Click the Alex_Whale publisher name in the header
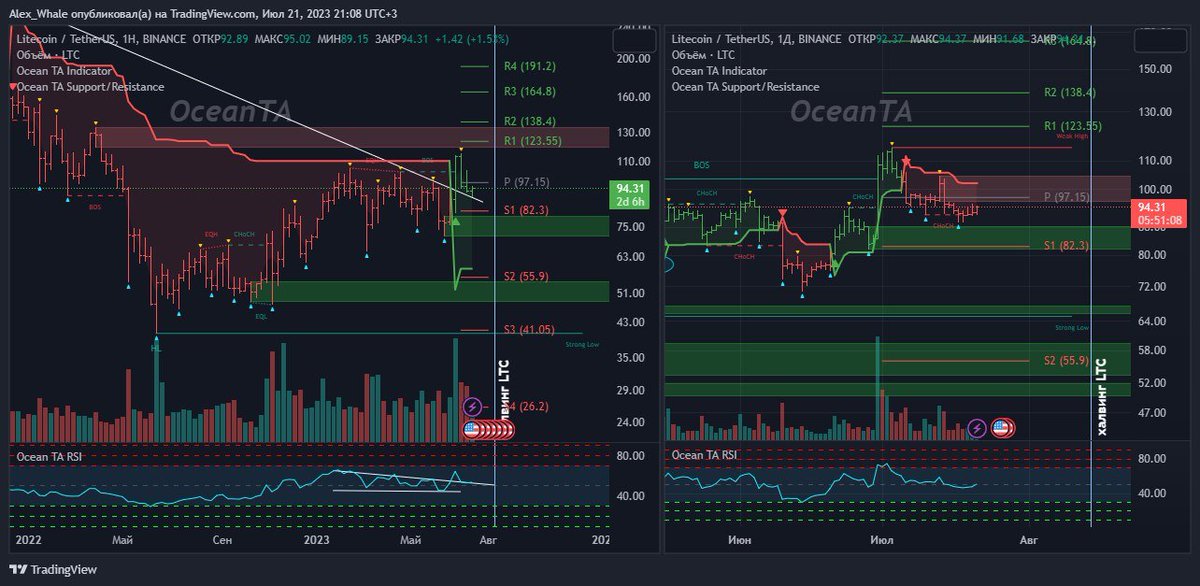The height and width of the screenshot is (586, 1200). (x=41, y=13)
